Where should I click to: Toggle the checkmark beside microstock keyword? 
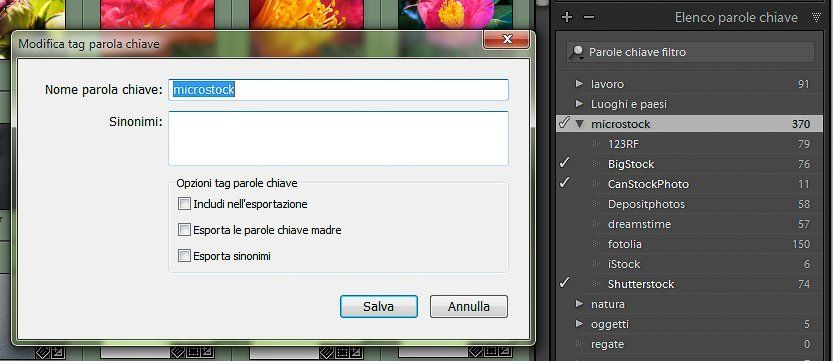(x=565, y=124)
